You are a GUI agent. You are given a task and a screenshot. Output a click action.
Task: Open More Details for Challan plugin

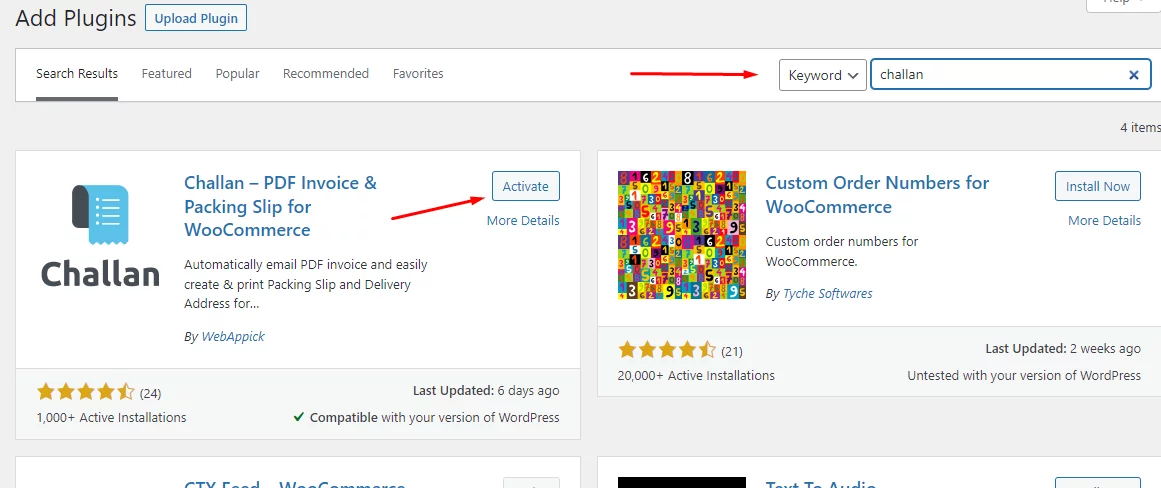[x=523, y=221]
